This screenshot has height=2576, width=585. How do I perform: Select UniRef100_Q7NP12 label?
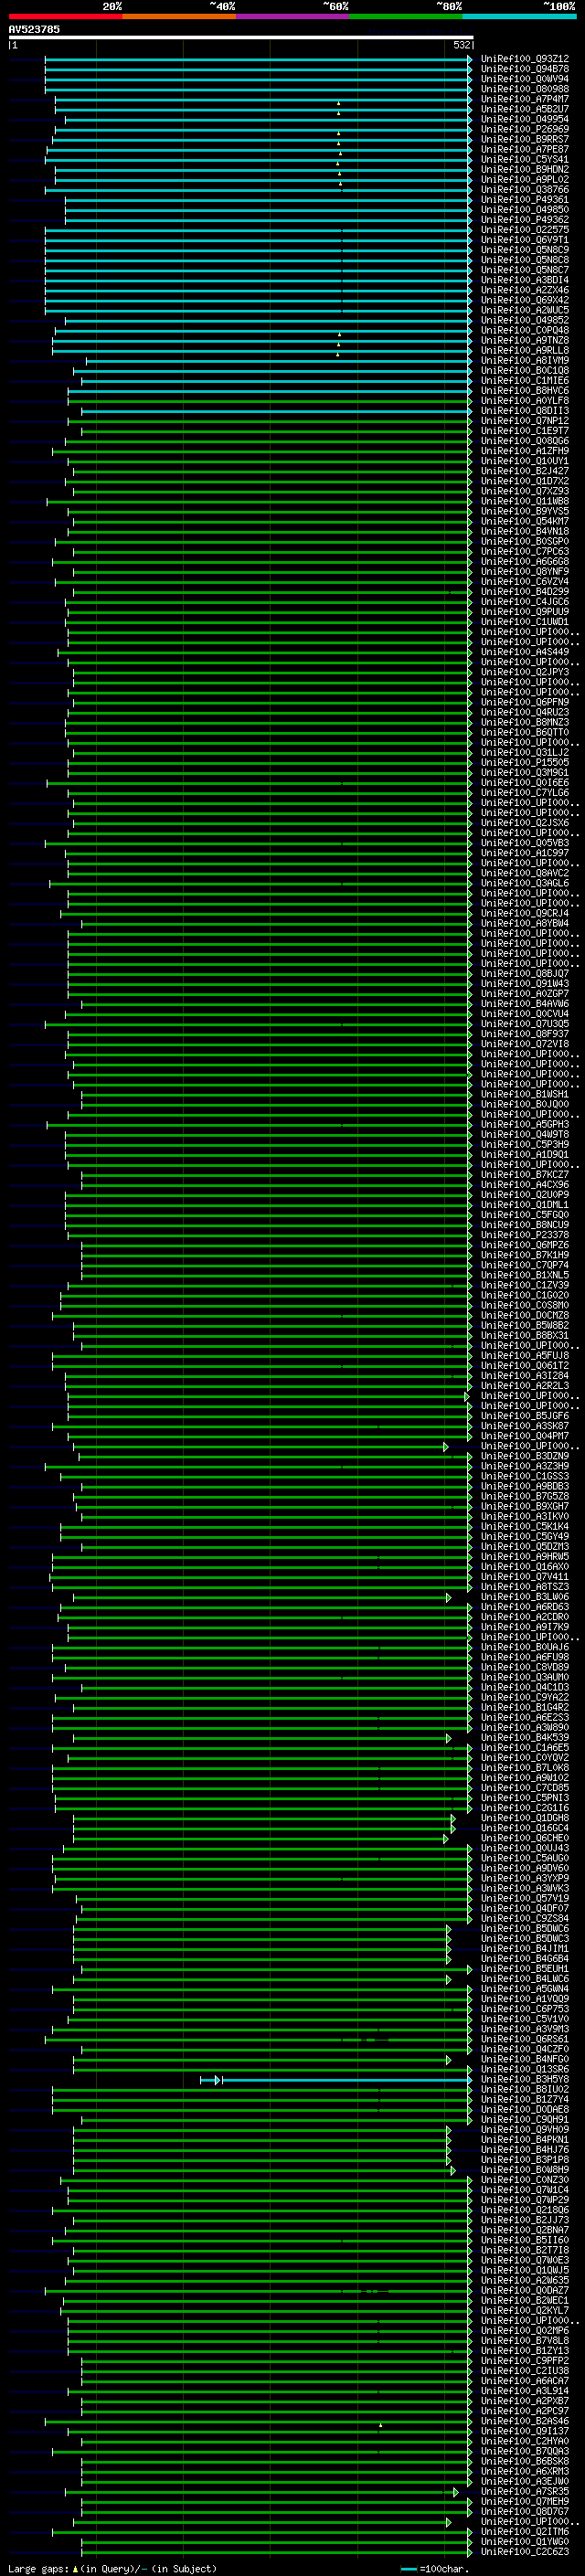pyautogui.click(x=525, y=421)
